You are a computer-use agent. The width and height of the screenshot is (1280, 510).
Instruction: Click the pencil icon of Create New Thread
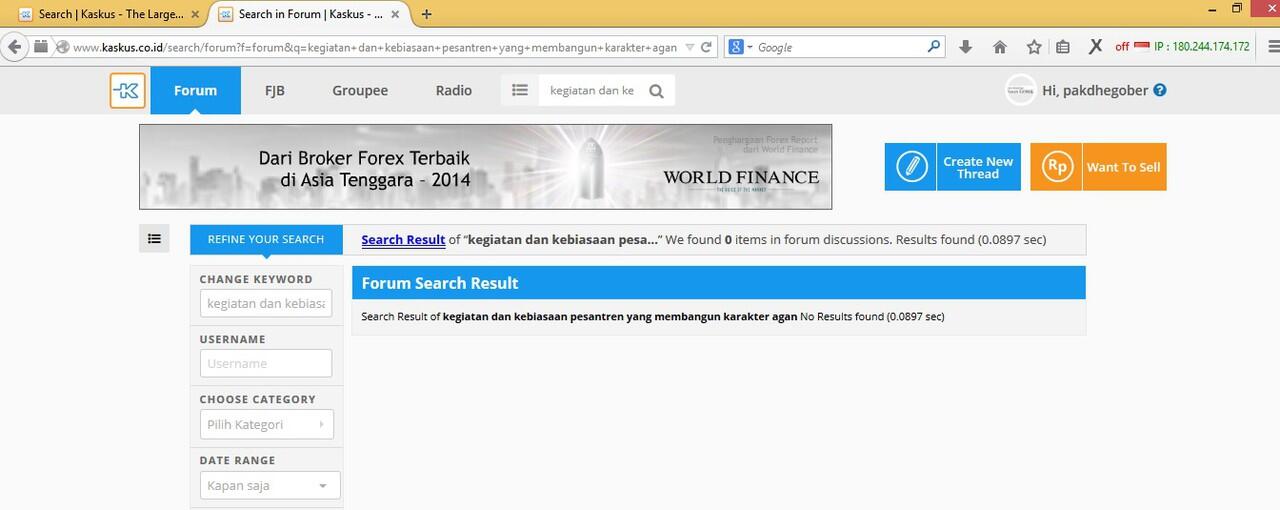tap(911, 167)
